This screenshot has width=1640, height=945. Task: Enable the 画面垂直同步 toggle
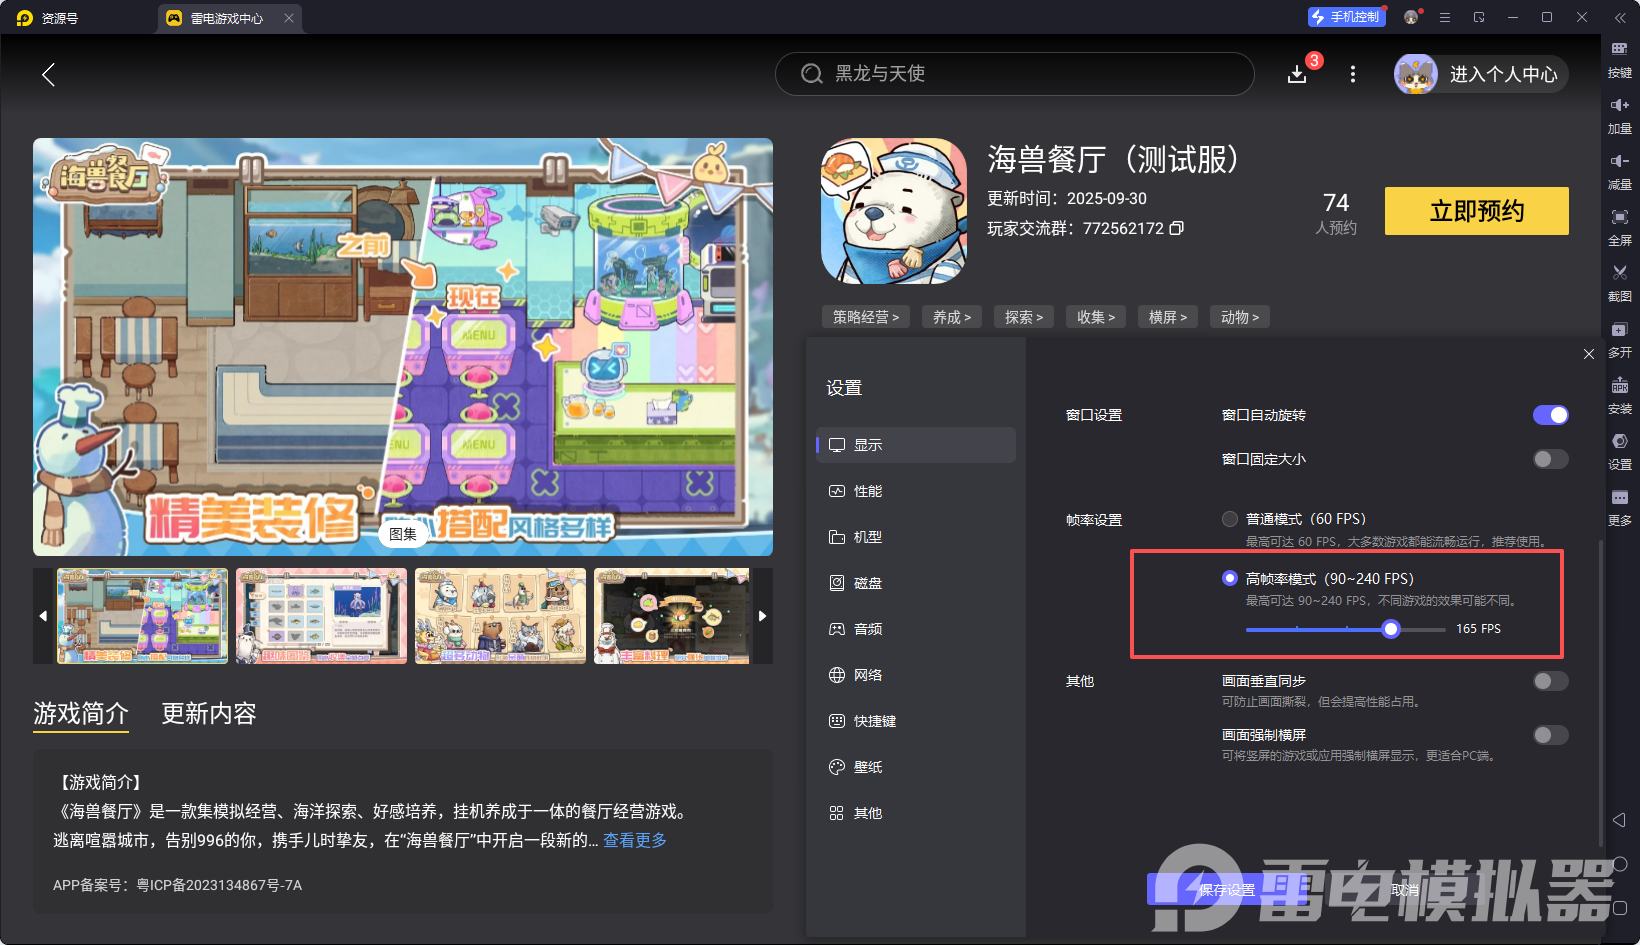coord(1550,681)
